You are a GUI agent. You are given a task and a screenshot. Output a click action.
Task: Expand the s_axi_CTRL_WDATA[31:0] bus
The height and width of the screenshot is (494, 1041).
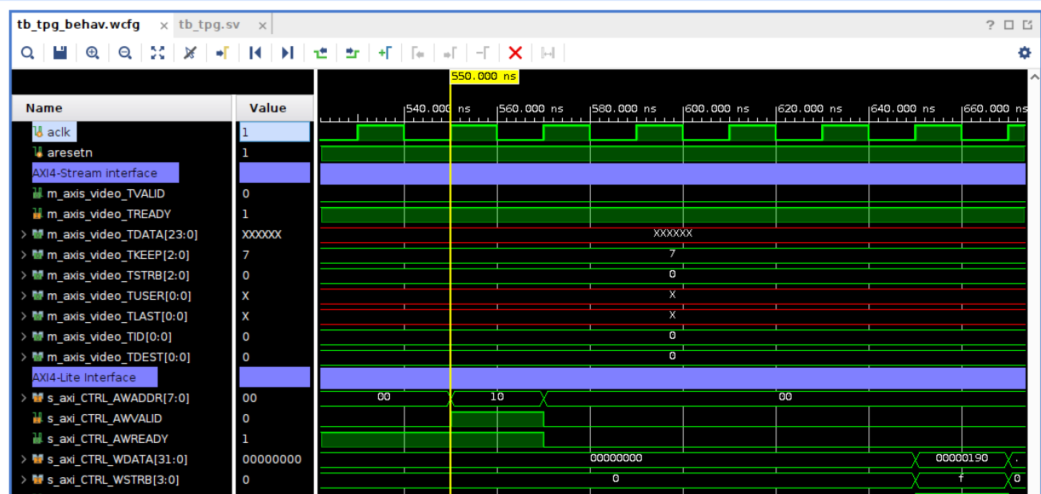click(24, 459)
